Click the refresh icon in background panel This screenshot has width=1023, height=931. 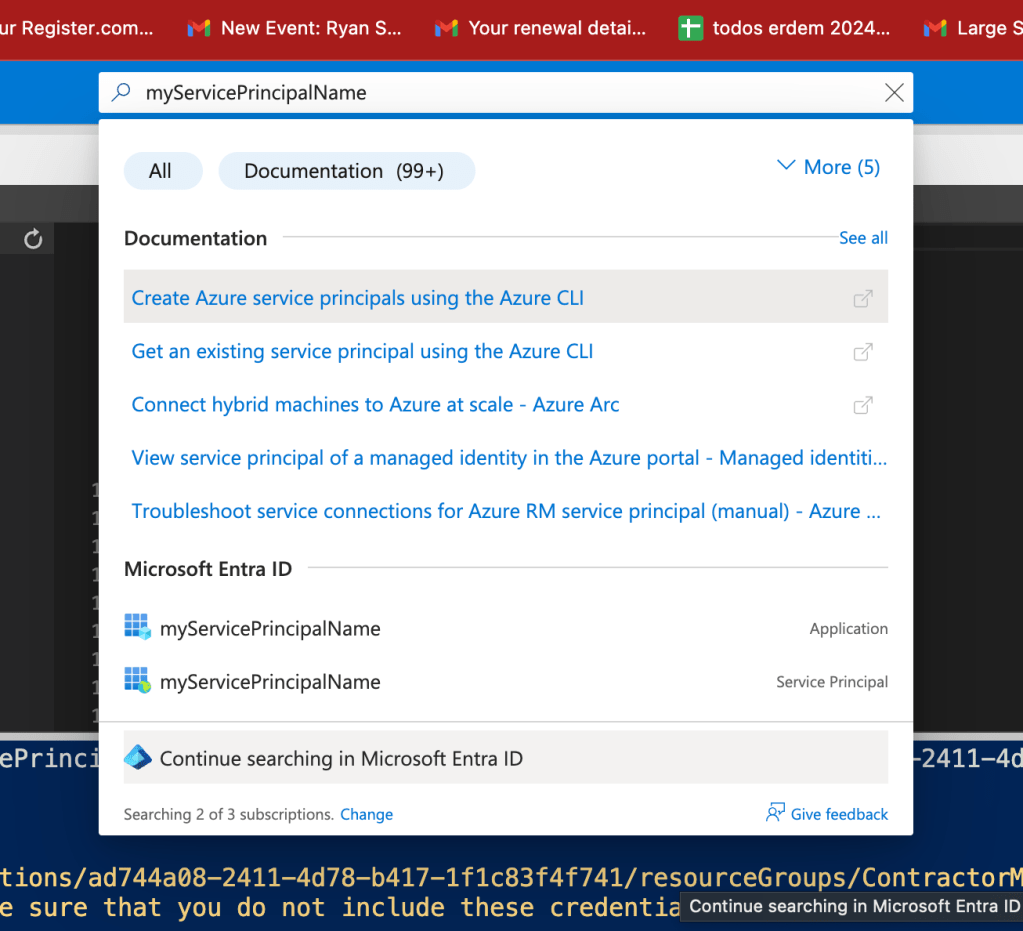coord(33,239)
